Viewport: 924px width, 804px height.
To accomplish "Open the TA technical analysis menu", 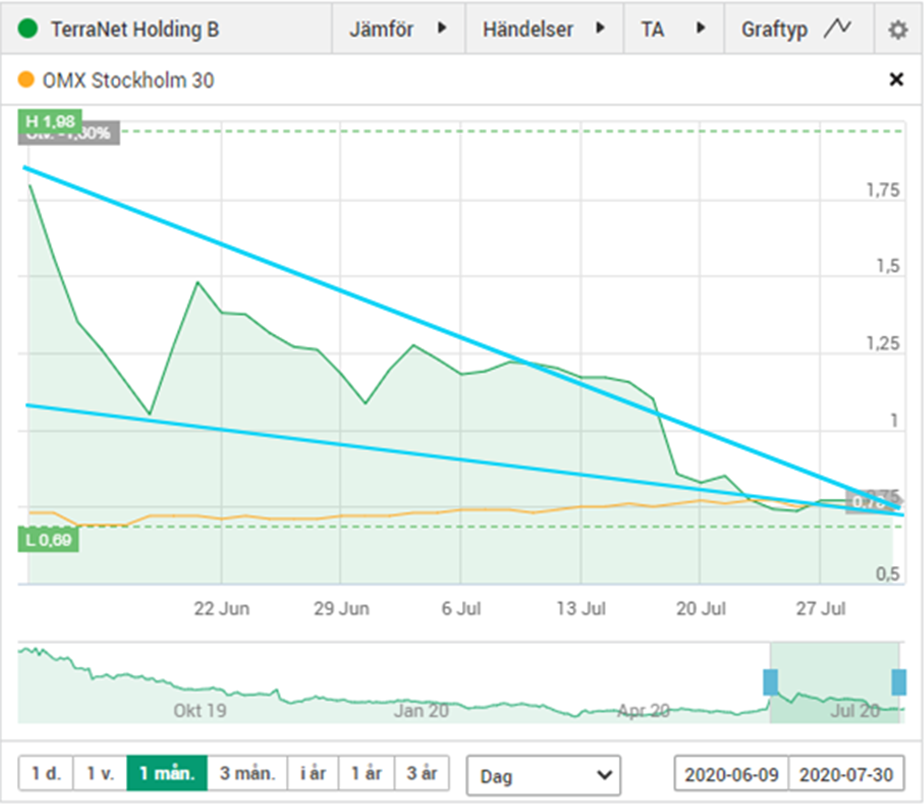I will [674, 28].
